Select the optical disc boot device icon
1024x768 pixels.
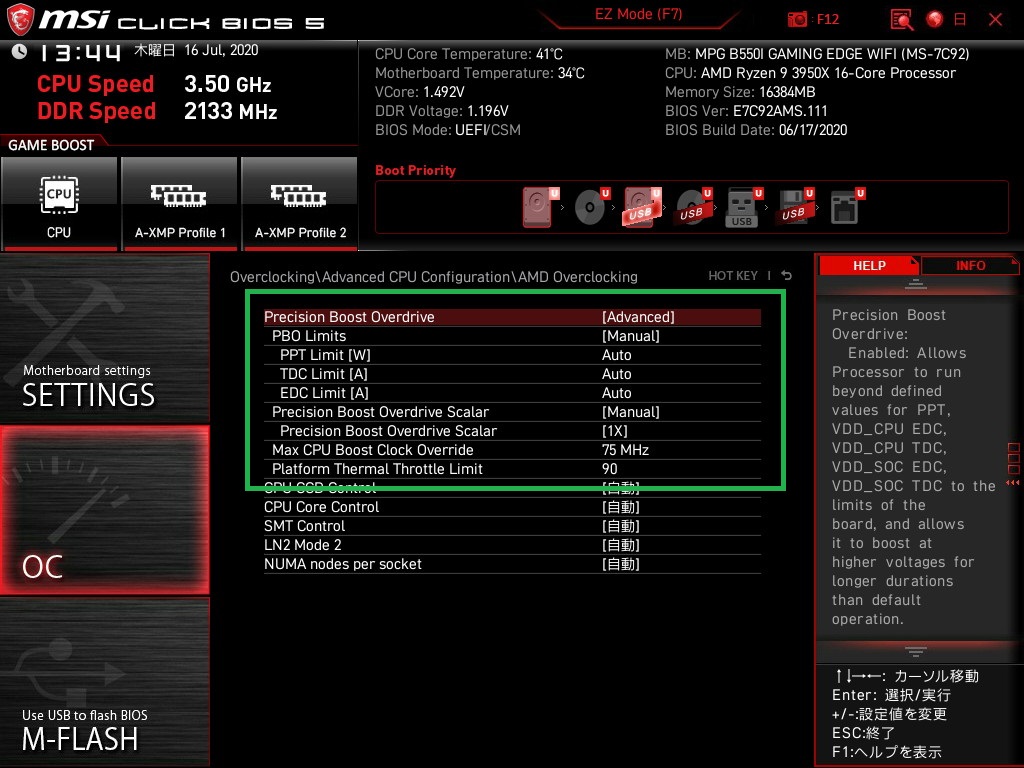pyautogui.click(x=592, y=207)
